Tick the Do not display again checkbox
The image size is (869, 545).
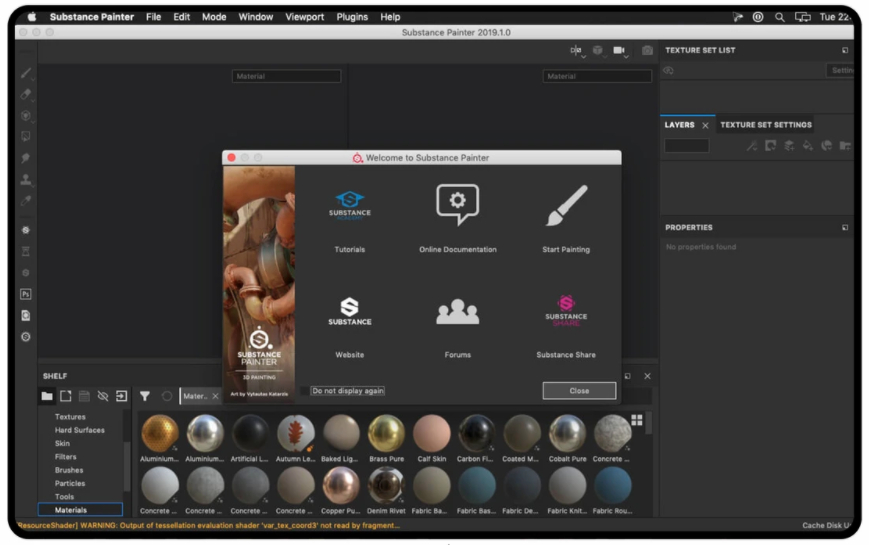(x=304, y=391)
